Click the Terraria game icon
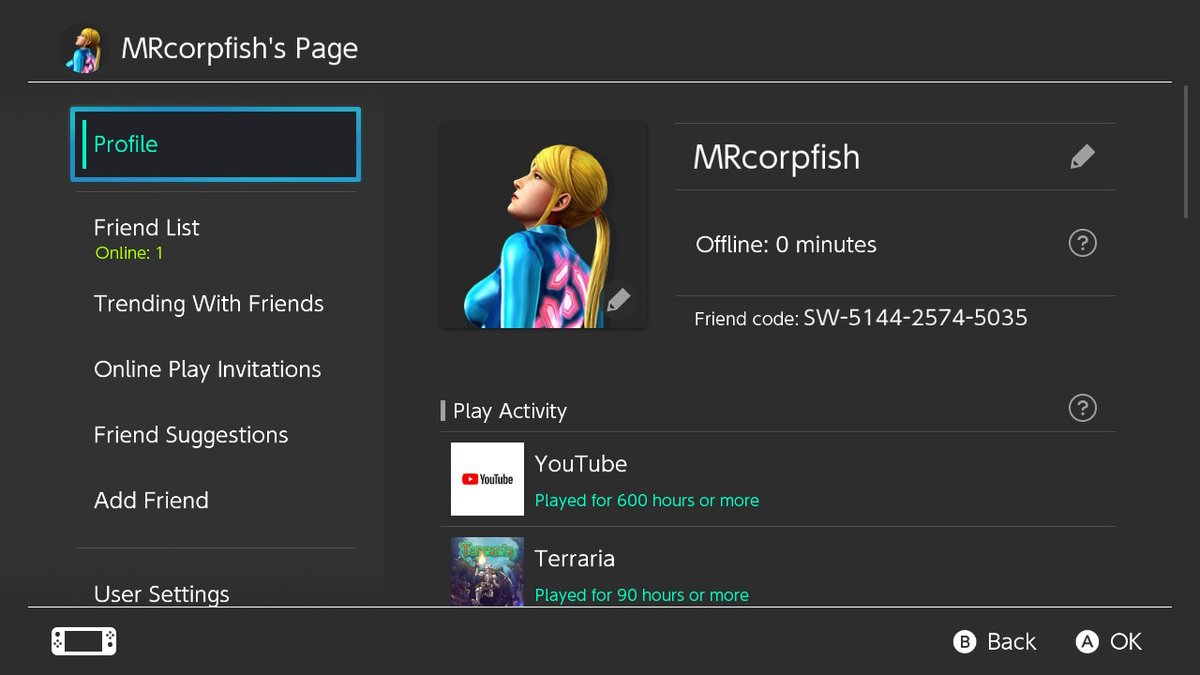 click(x=487, y=571)
